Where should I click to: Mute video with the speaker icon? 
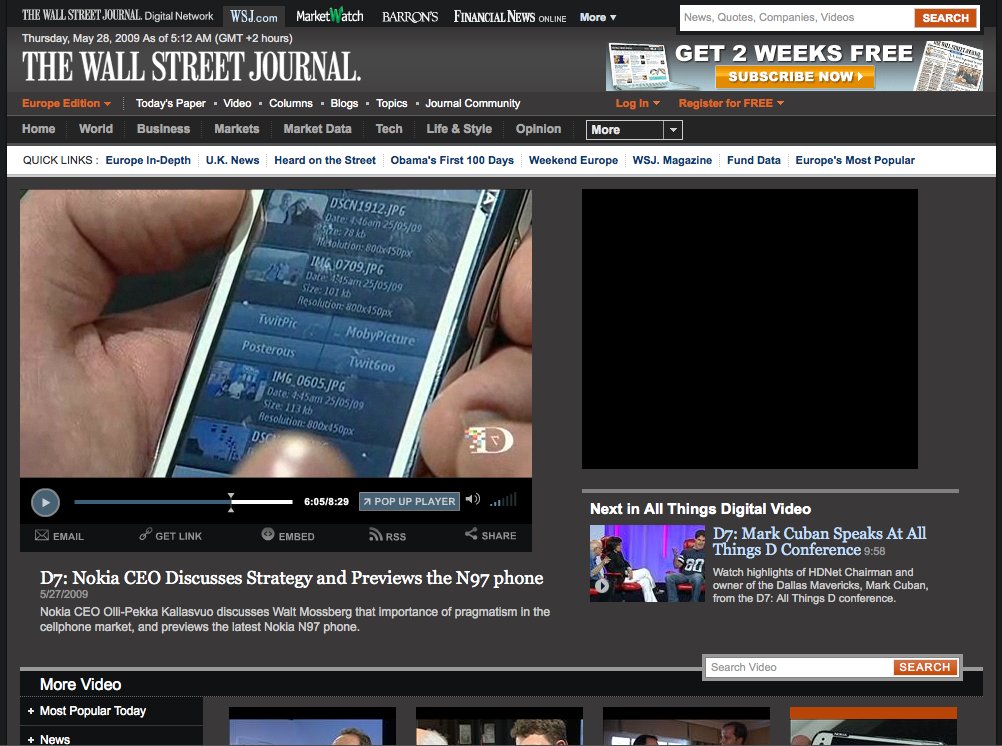coord(473,500)
